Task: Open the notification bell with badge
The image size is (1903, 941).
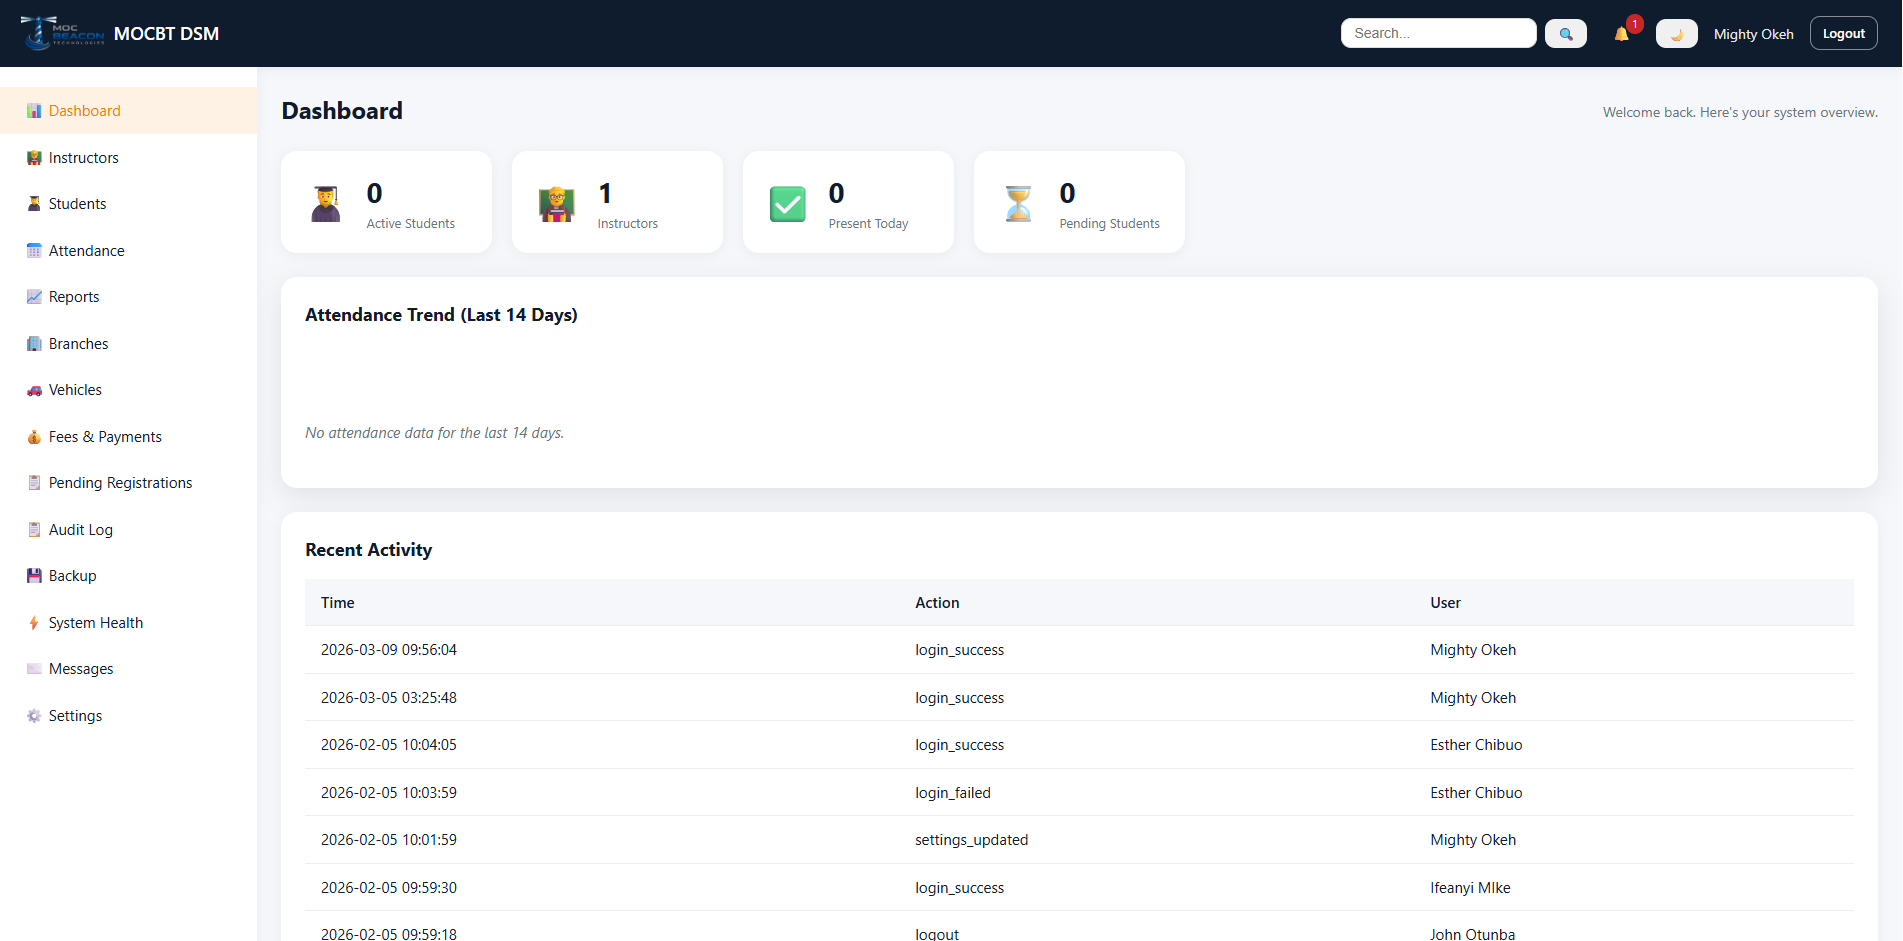Action: click(x=1622, y=33)
